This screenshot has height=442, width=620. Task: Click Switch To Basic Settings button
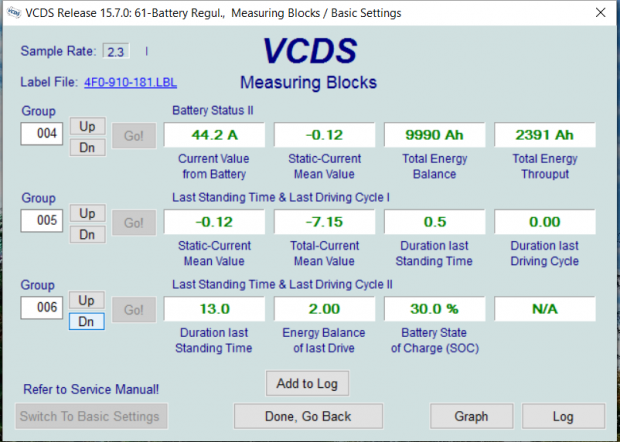91,416
